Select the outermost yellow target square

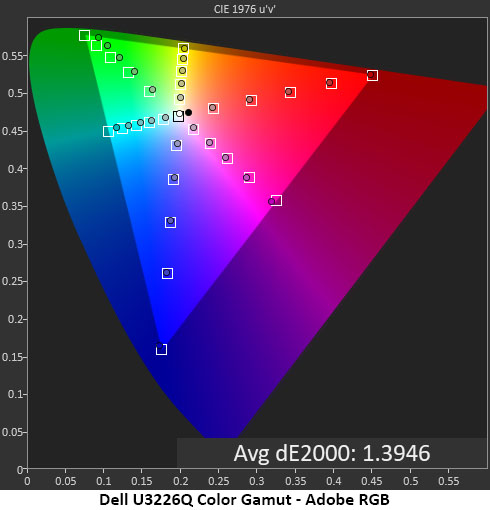[x=183, y=48]
